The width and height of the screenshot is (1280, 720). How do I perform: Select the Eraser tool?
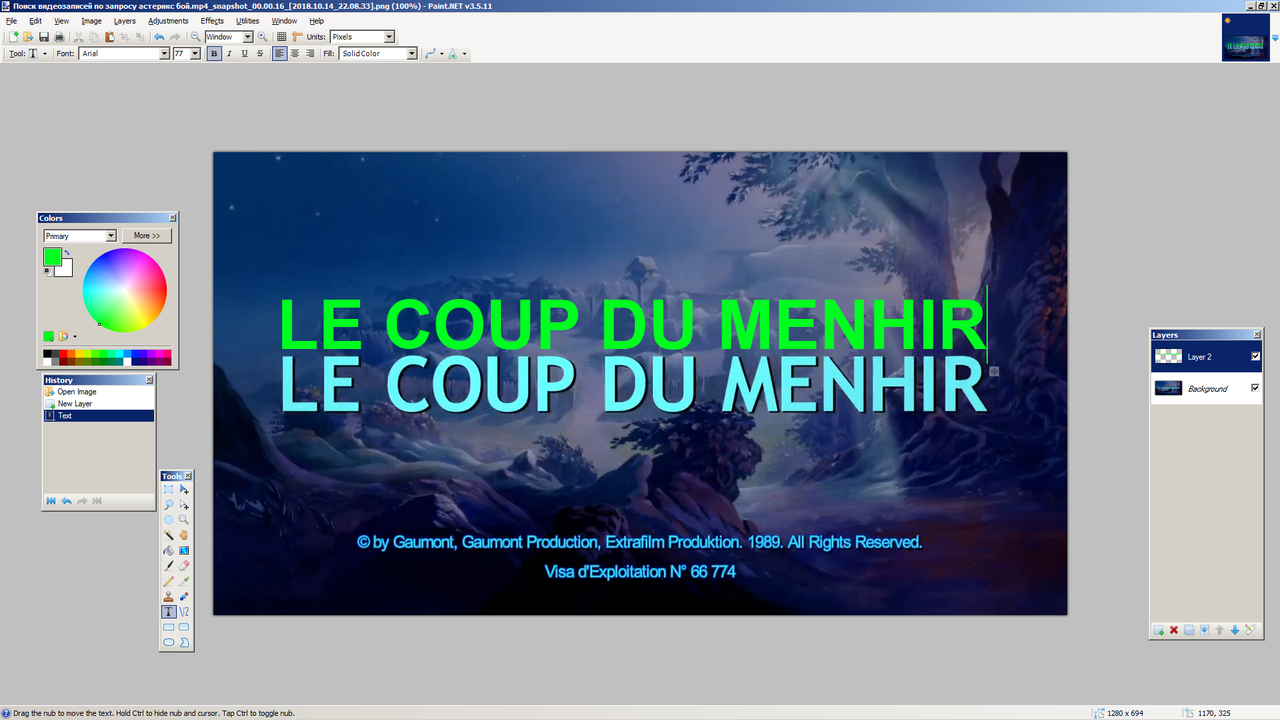[184, 566]
